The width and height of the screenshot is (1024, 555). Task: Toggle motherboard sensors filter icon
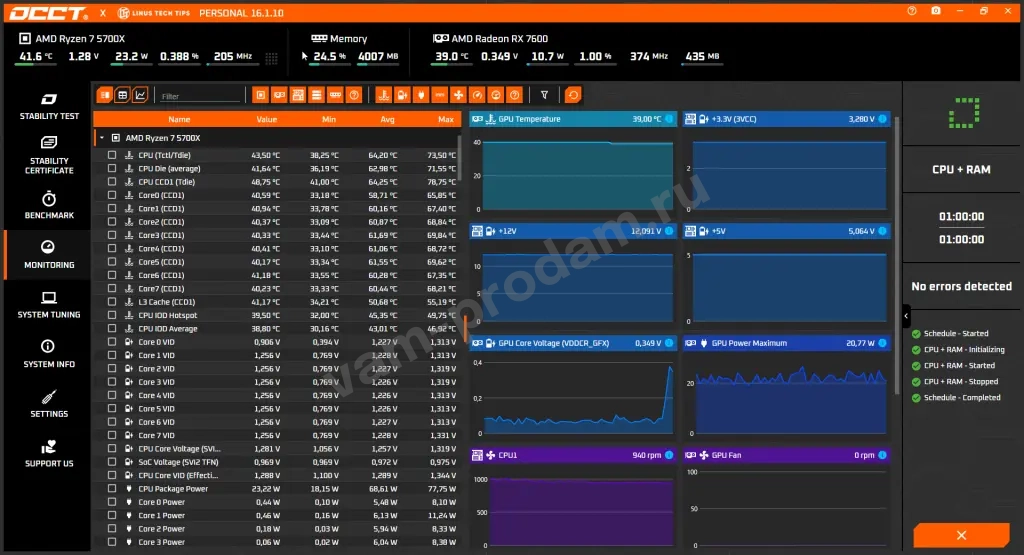click(x=298, y=95)
